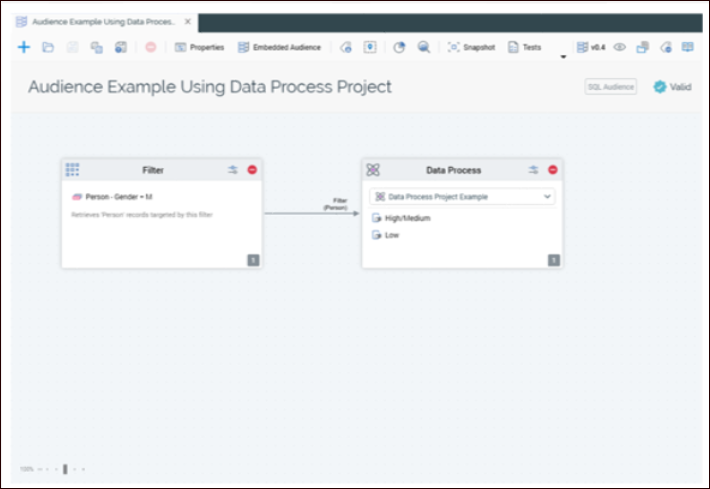Image resolution: width=710 pixels, height=489 pixels.
Task: Remove the Filter block with red icon
Action: click(x=252, y=170)
